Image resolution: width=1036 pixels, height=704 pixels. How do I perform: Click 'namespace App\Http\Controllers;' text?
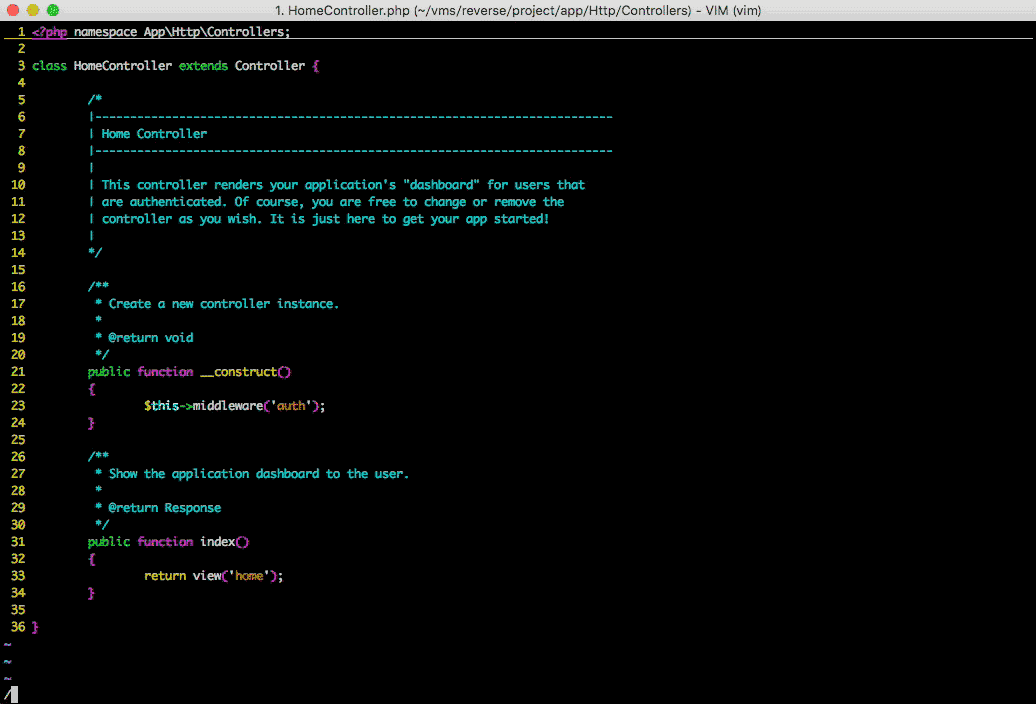pyautogui.click(x=182, y=32)
